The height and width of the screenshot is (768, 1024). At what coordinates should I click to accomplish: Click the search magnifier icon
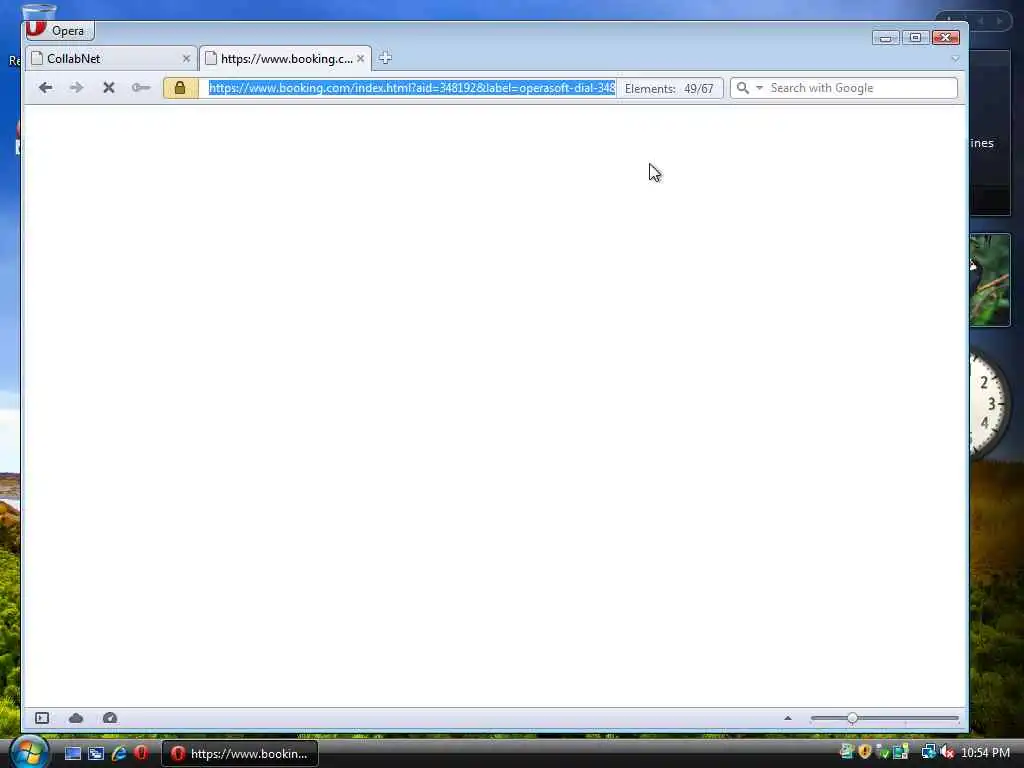(743, 88)
